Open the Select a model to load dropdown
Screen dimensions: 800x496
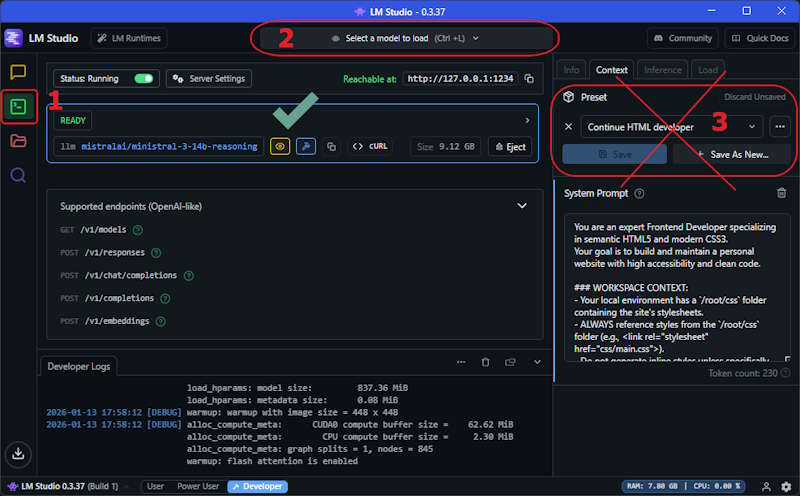pyautogui.click(x=406, y=38)
